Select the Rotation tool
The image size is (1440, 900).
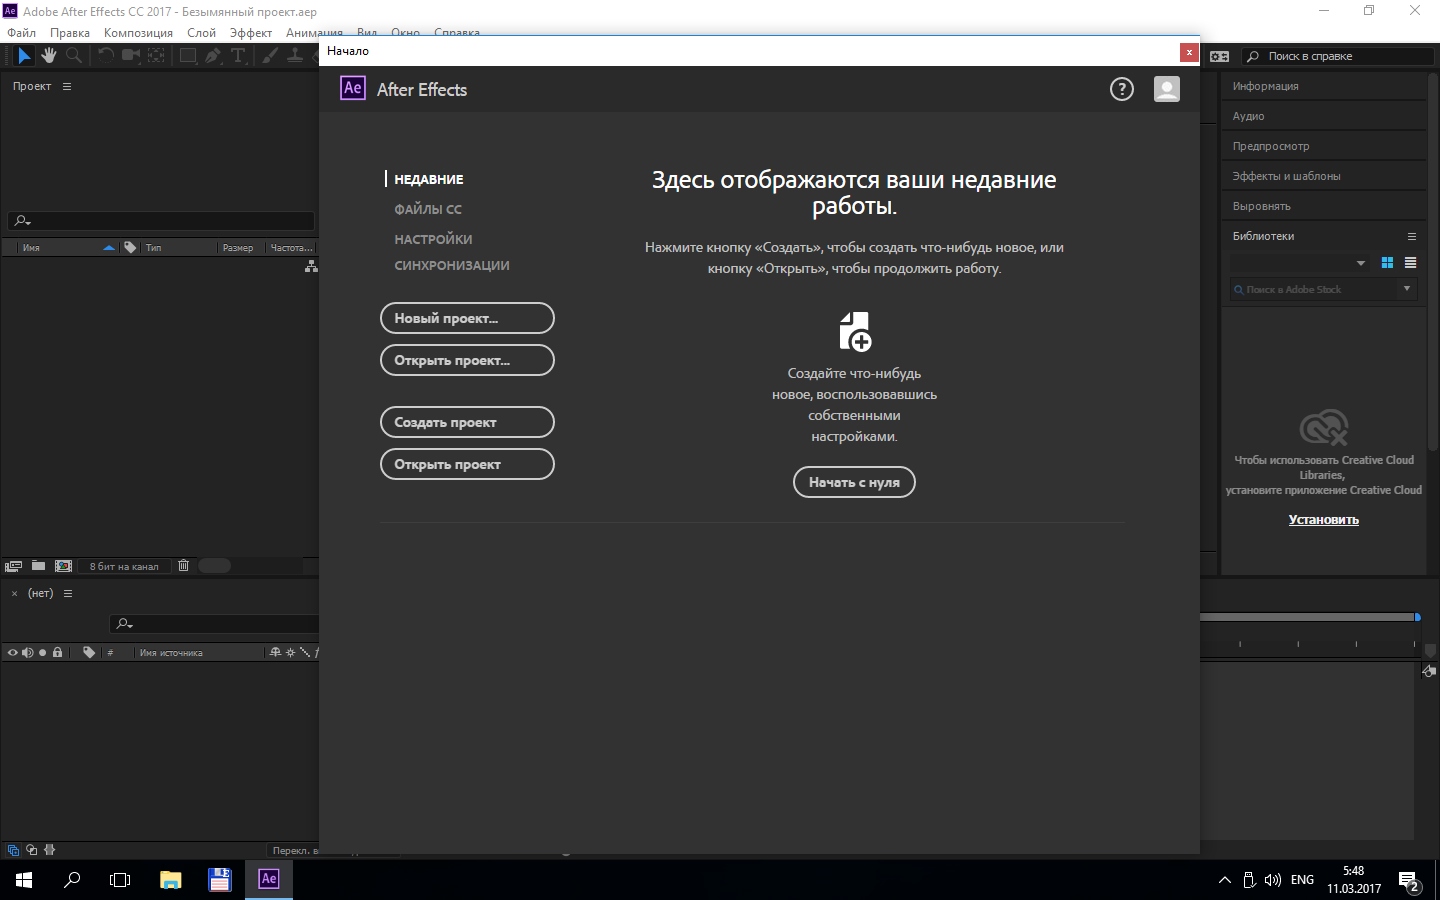click(105, 56)
